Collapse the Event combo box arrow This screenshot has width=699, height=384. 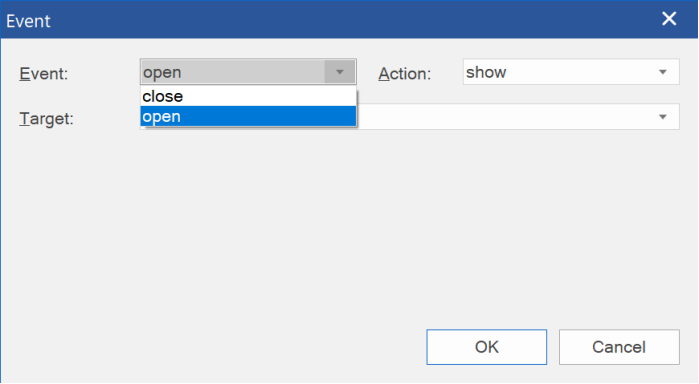[x=340, y=72]
